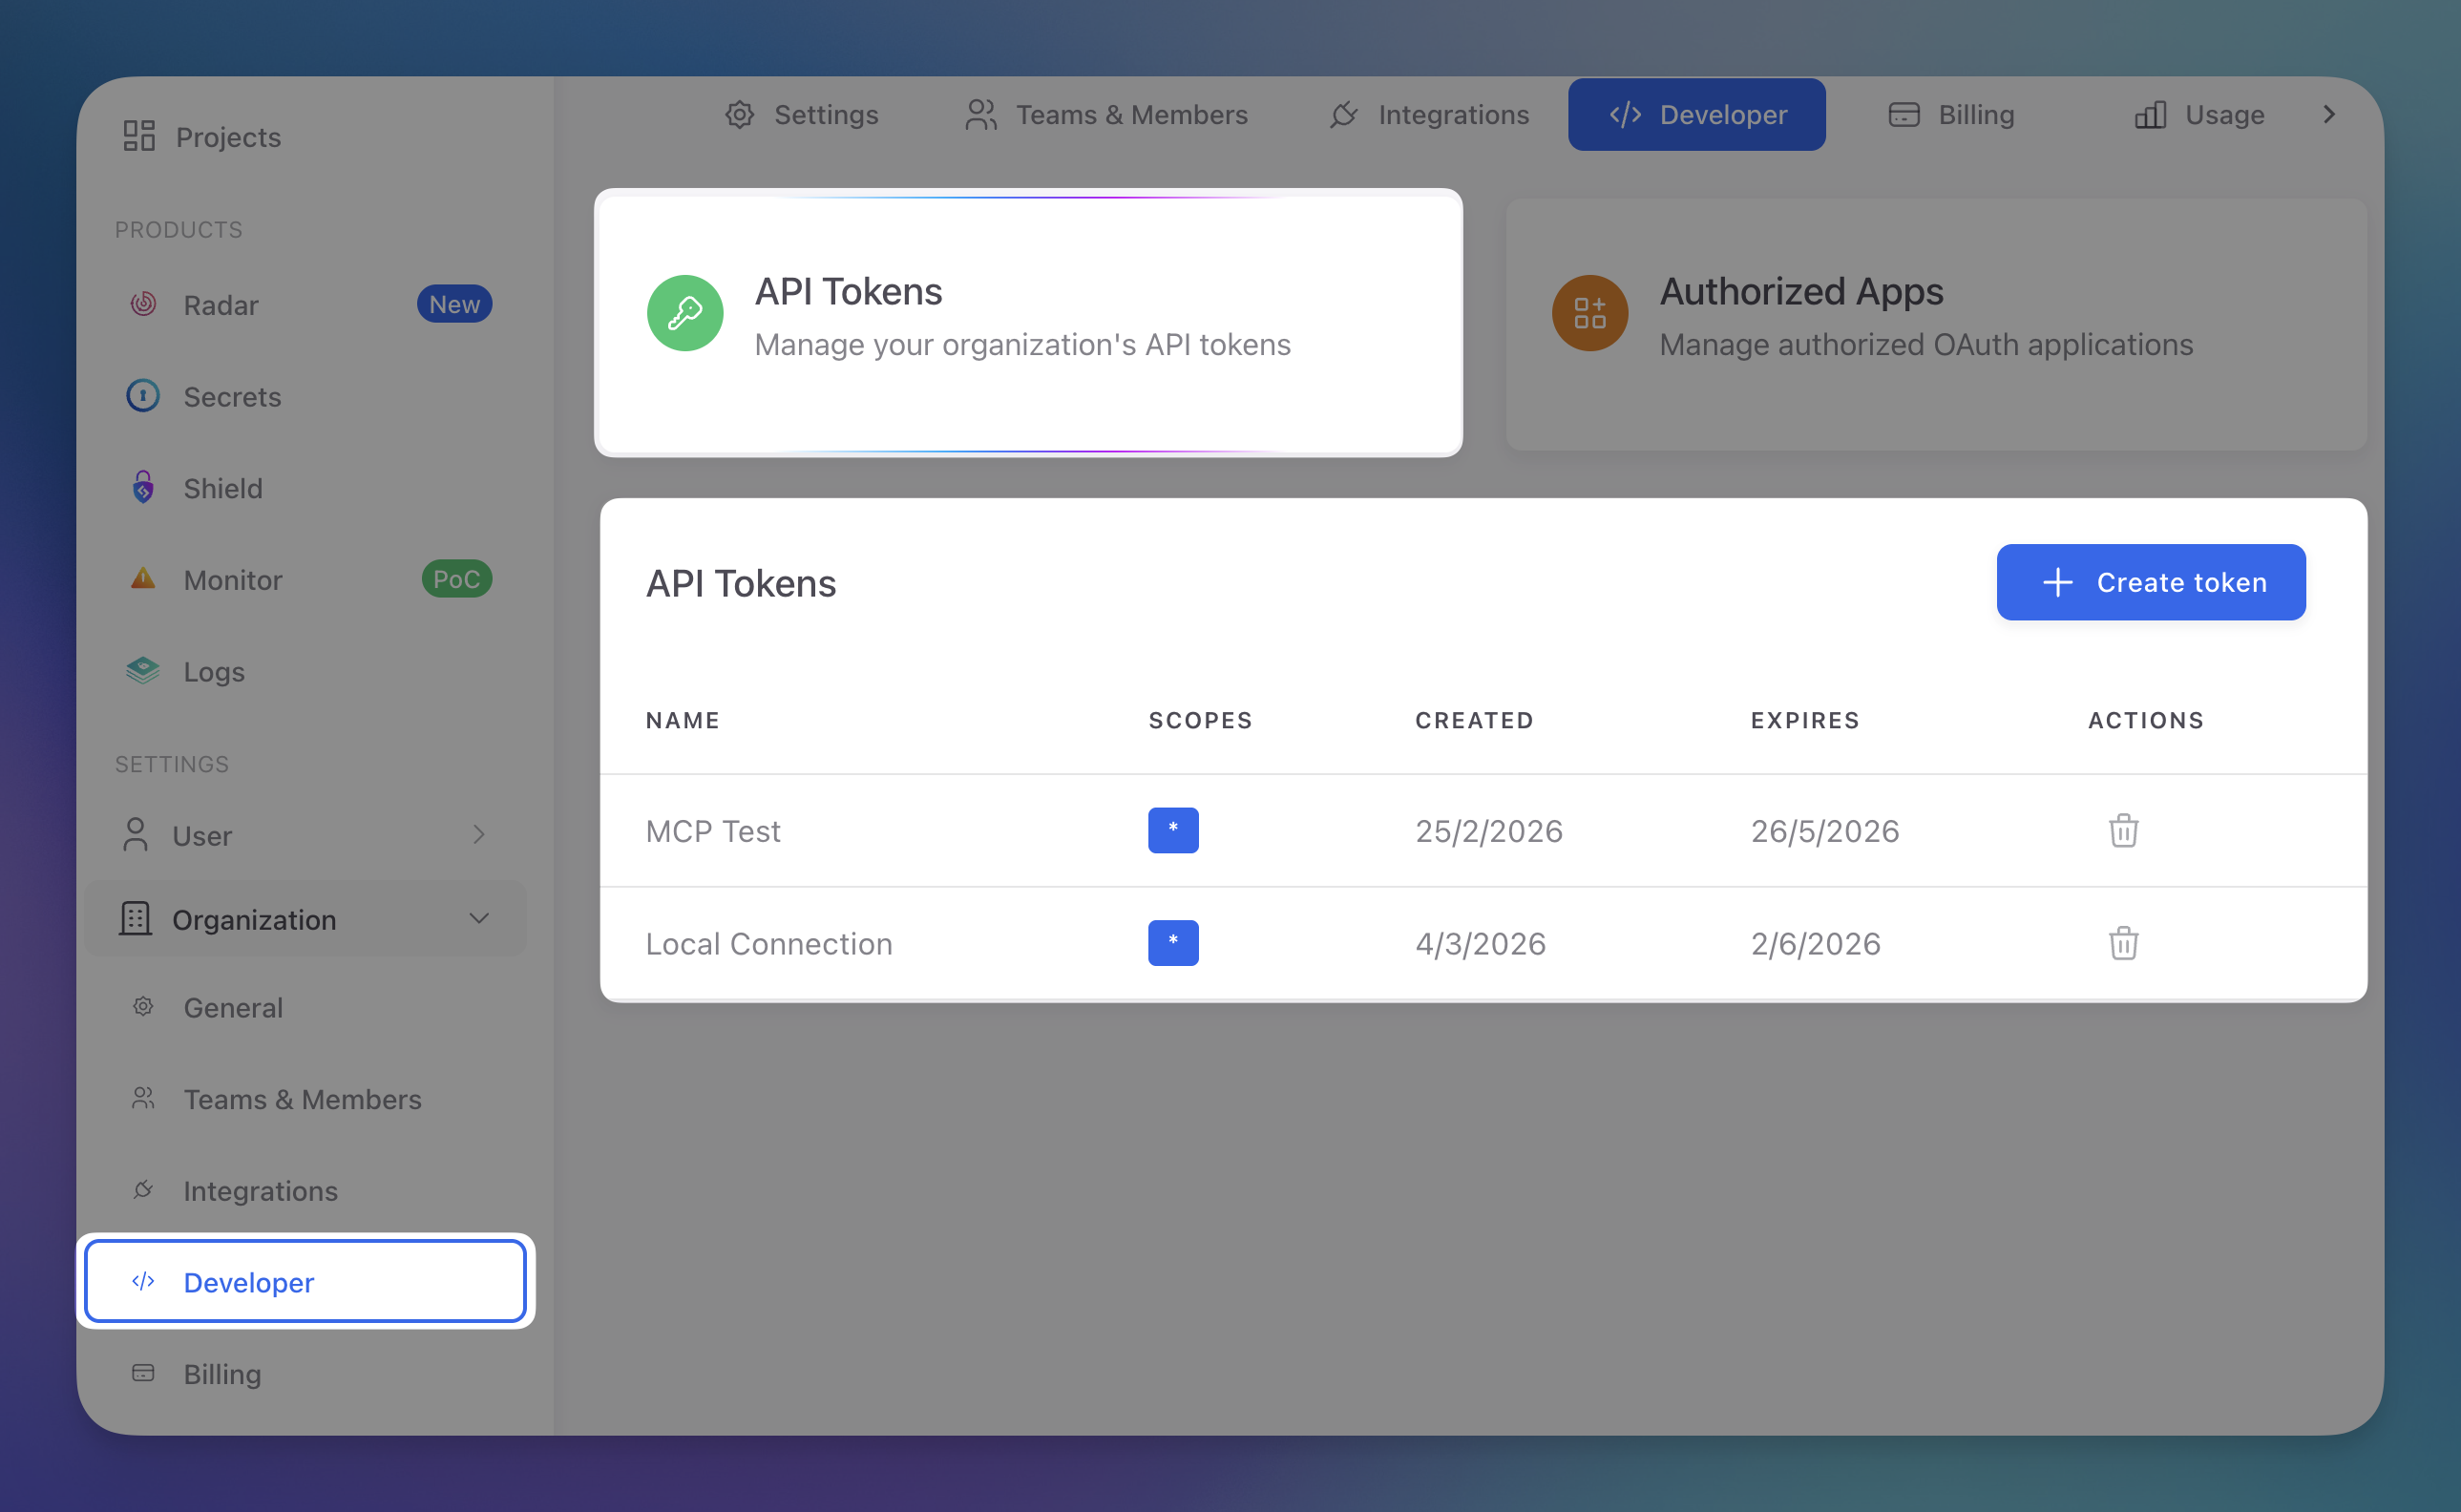Open the Projects panel icon
This screenshot has height=1512, width=2461.
pos(140,136)
